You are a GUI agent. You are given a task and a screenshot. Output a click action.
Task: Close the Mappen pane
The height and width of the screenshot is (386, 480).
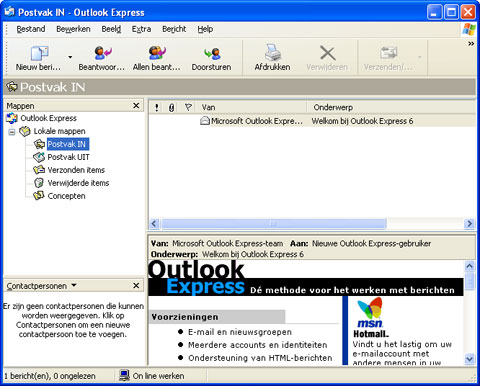136,106
